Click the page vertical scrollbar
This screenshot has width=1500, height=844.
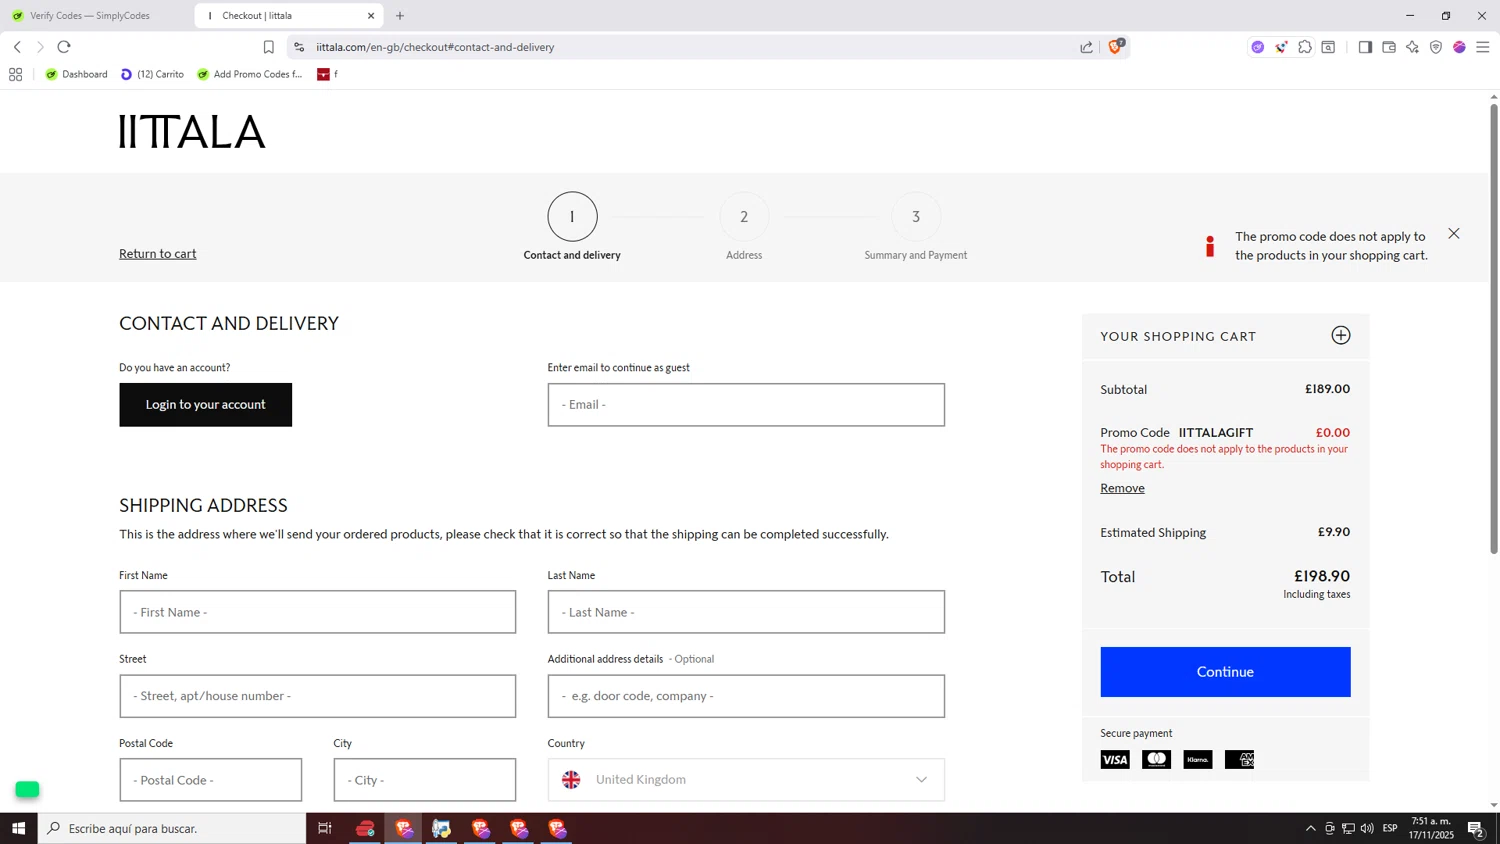1494,330
